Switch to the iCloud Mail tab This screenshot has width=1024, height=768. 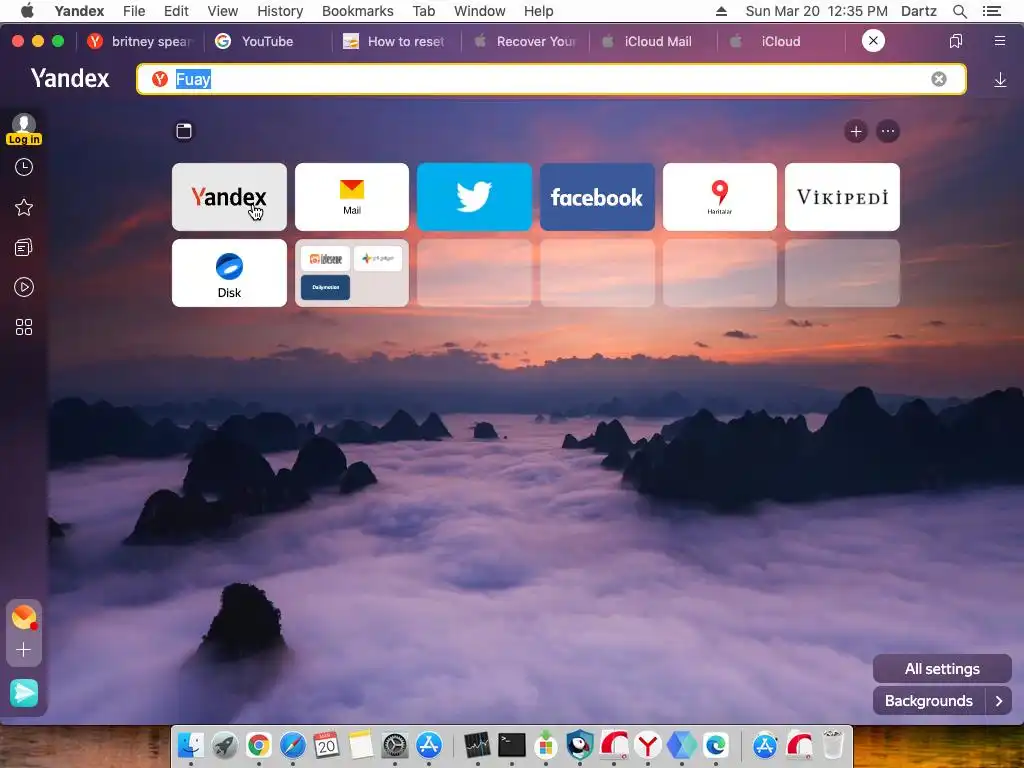click(x=653, y=41)
